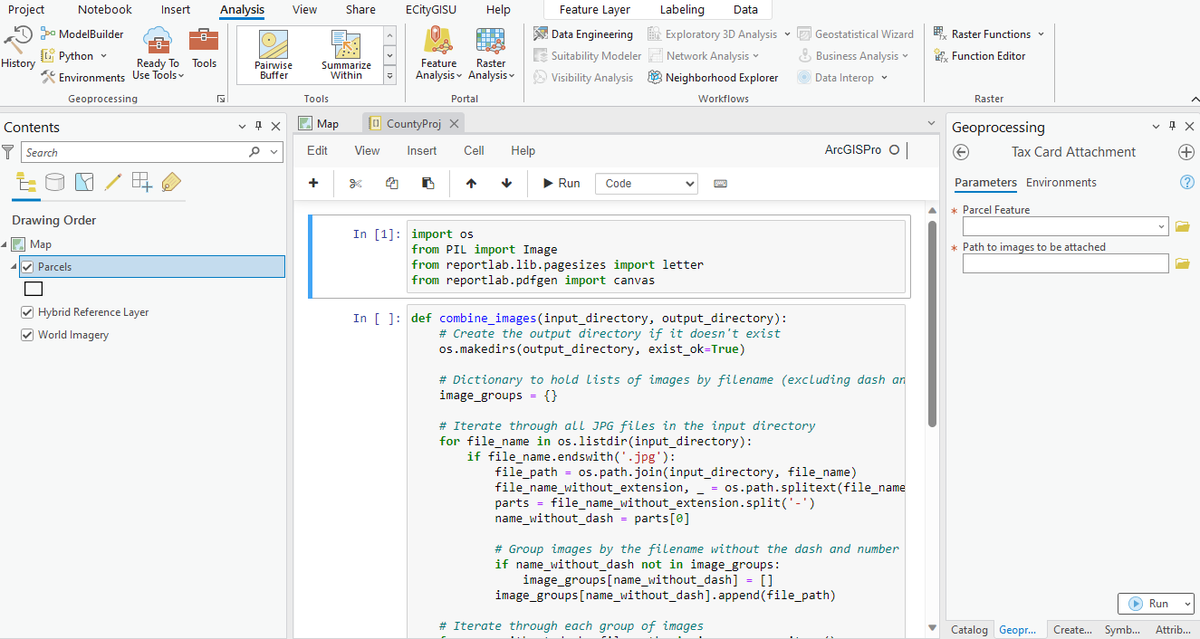Open the Insert ribbon tab
The width and height of the screenshot is (1200, 639).
[x=176, y=10]
